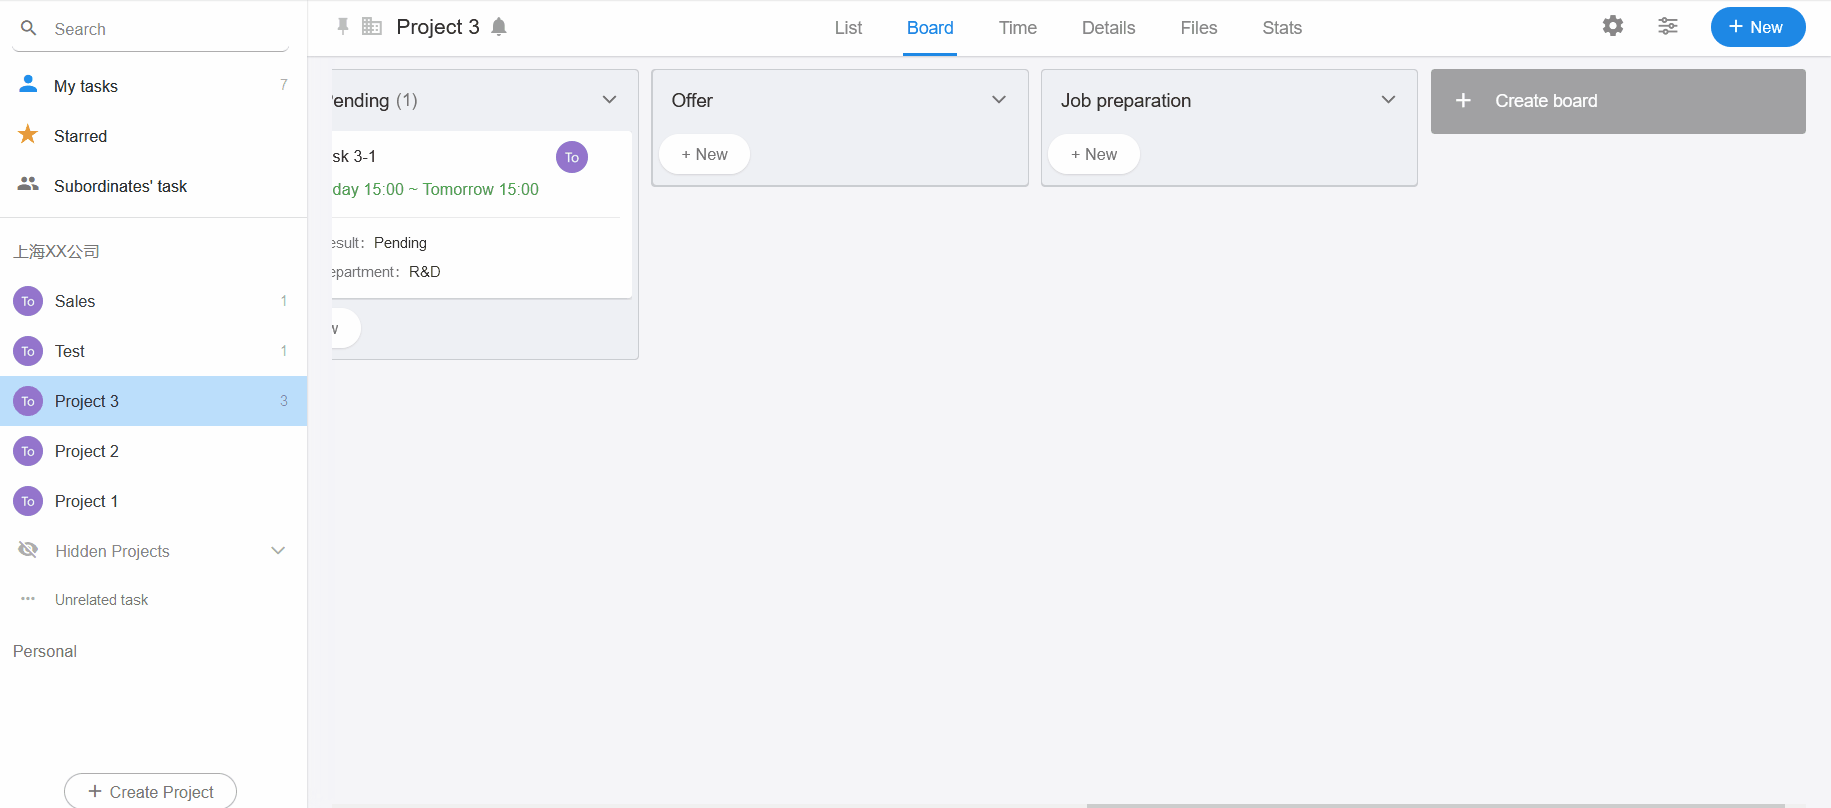The height and width of the screenshot is (808, 1831).
Task: Click the 上海XX公司 company heading
Action: click(x=56, y=251)
